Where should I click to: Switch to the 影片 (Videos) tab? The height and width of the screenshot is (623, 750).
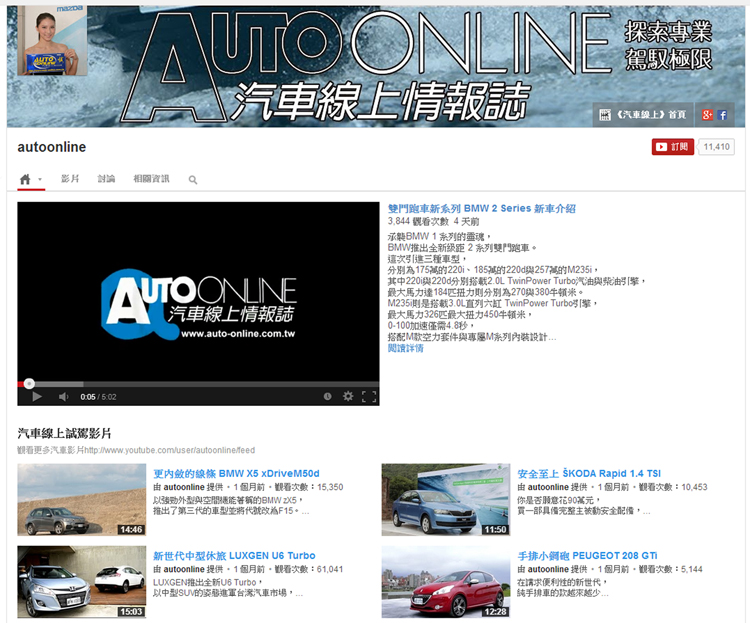pyautogui.click(x=70, y=179)
